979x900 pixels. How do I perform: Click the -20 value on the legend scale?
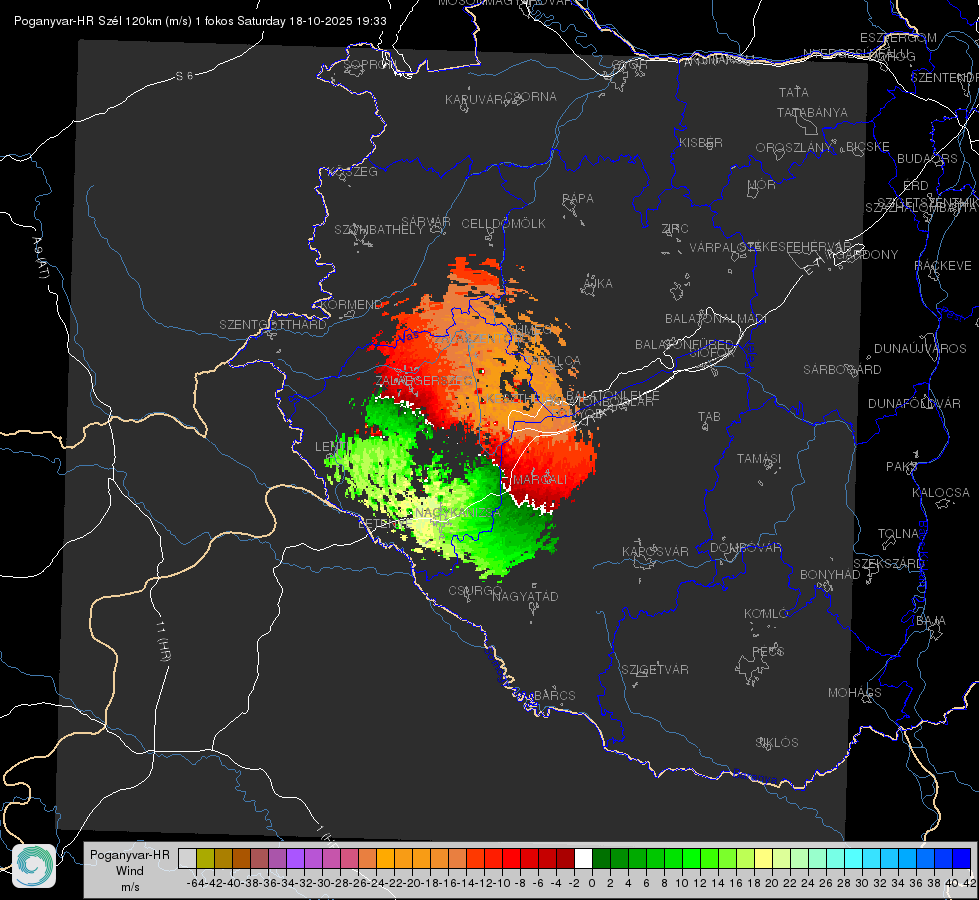412,883
